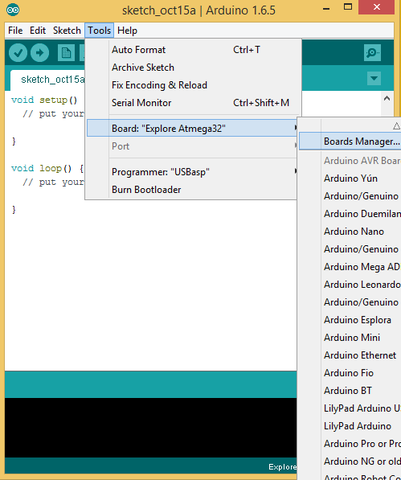Select Arduino Nano board
Image resolution: width=401 pixels, height=480 pixels.
click(x=350, y=231)
